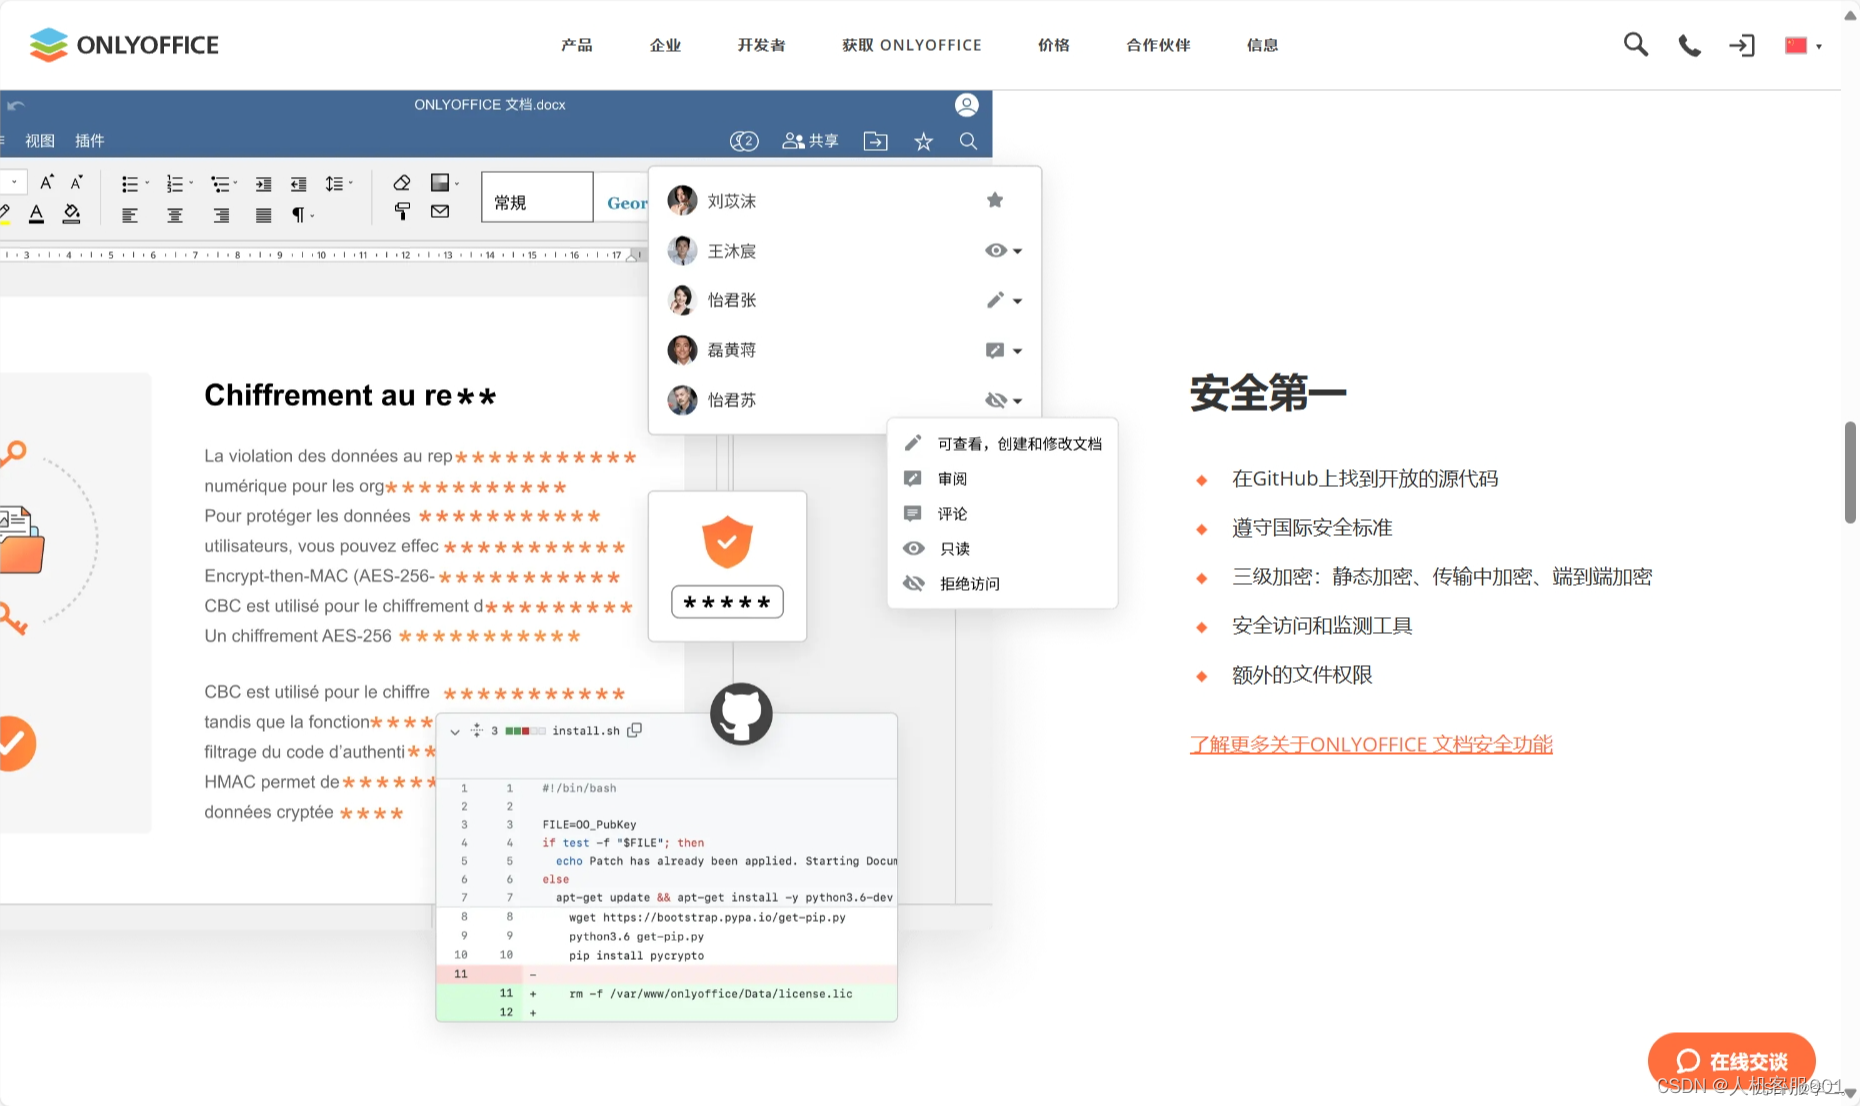Screen dimensions: 1860x1106
Task: Click the user avatar icon in editor header
Action: pos(966,105)
